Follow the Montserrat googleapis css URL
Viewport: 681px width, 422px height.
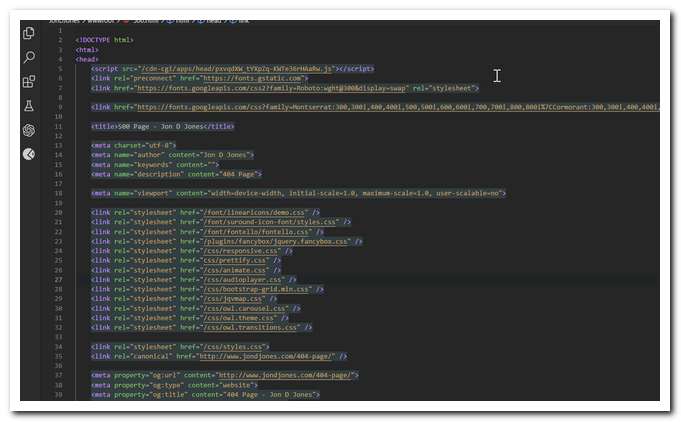point(398,107)
